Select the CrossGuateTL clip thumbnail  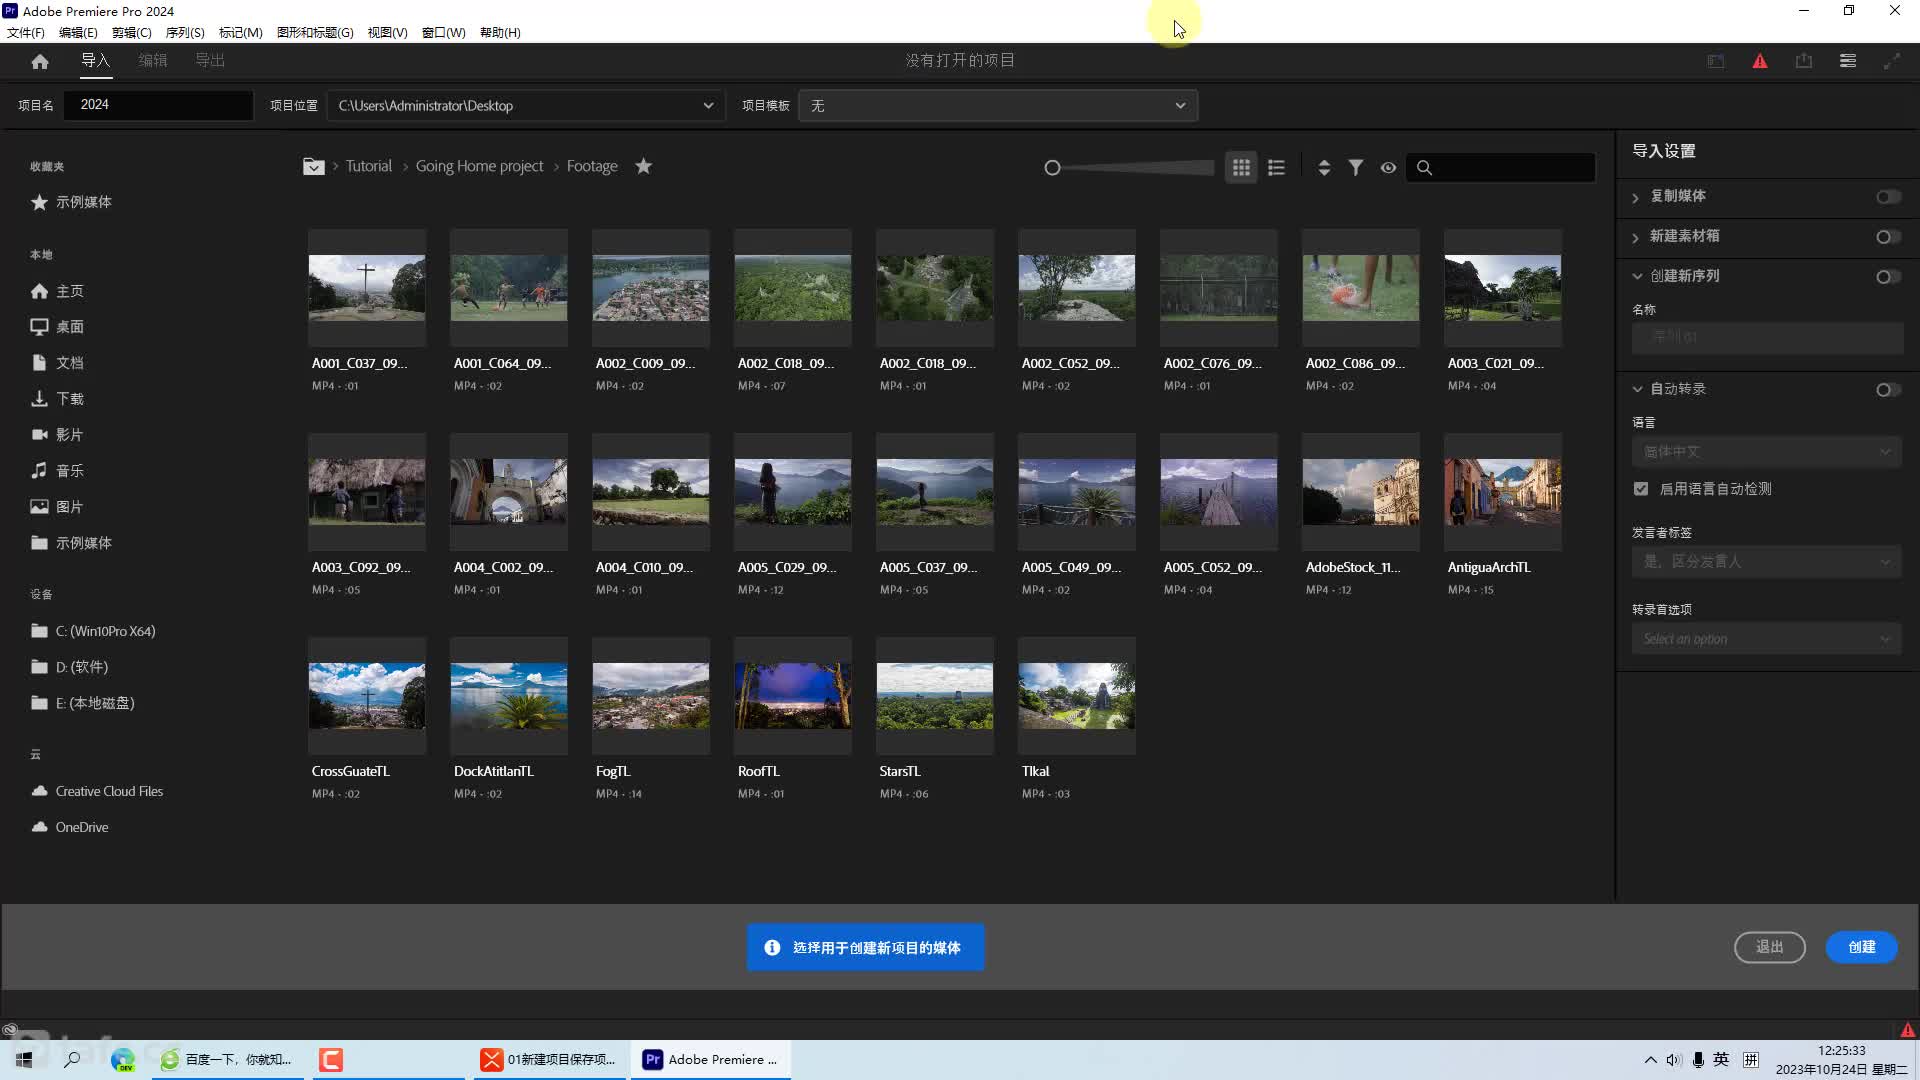(x=367, y=696)
